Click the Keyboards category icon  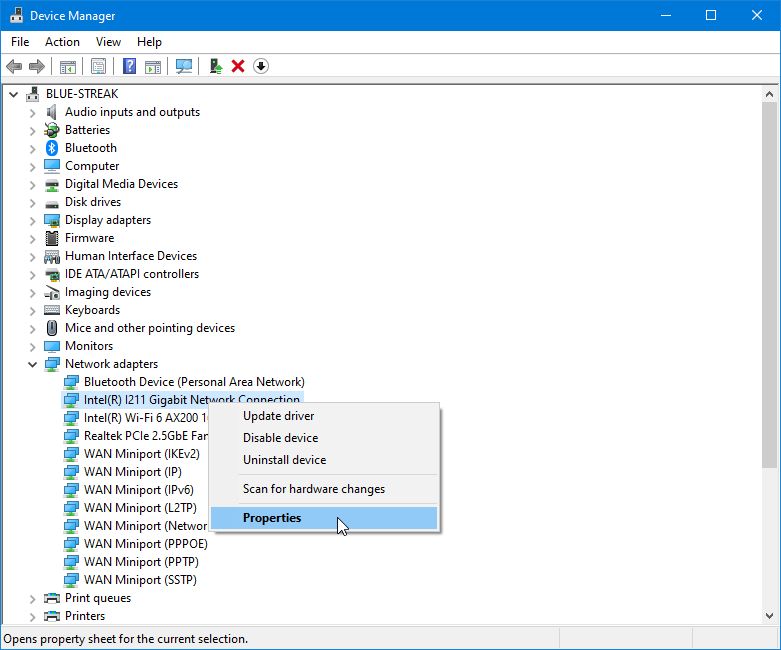point(52,310)
